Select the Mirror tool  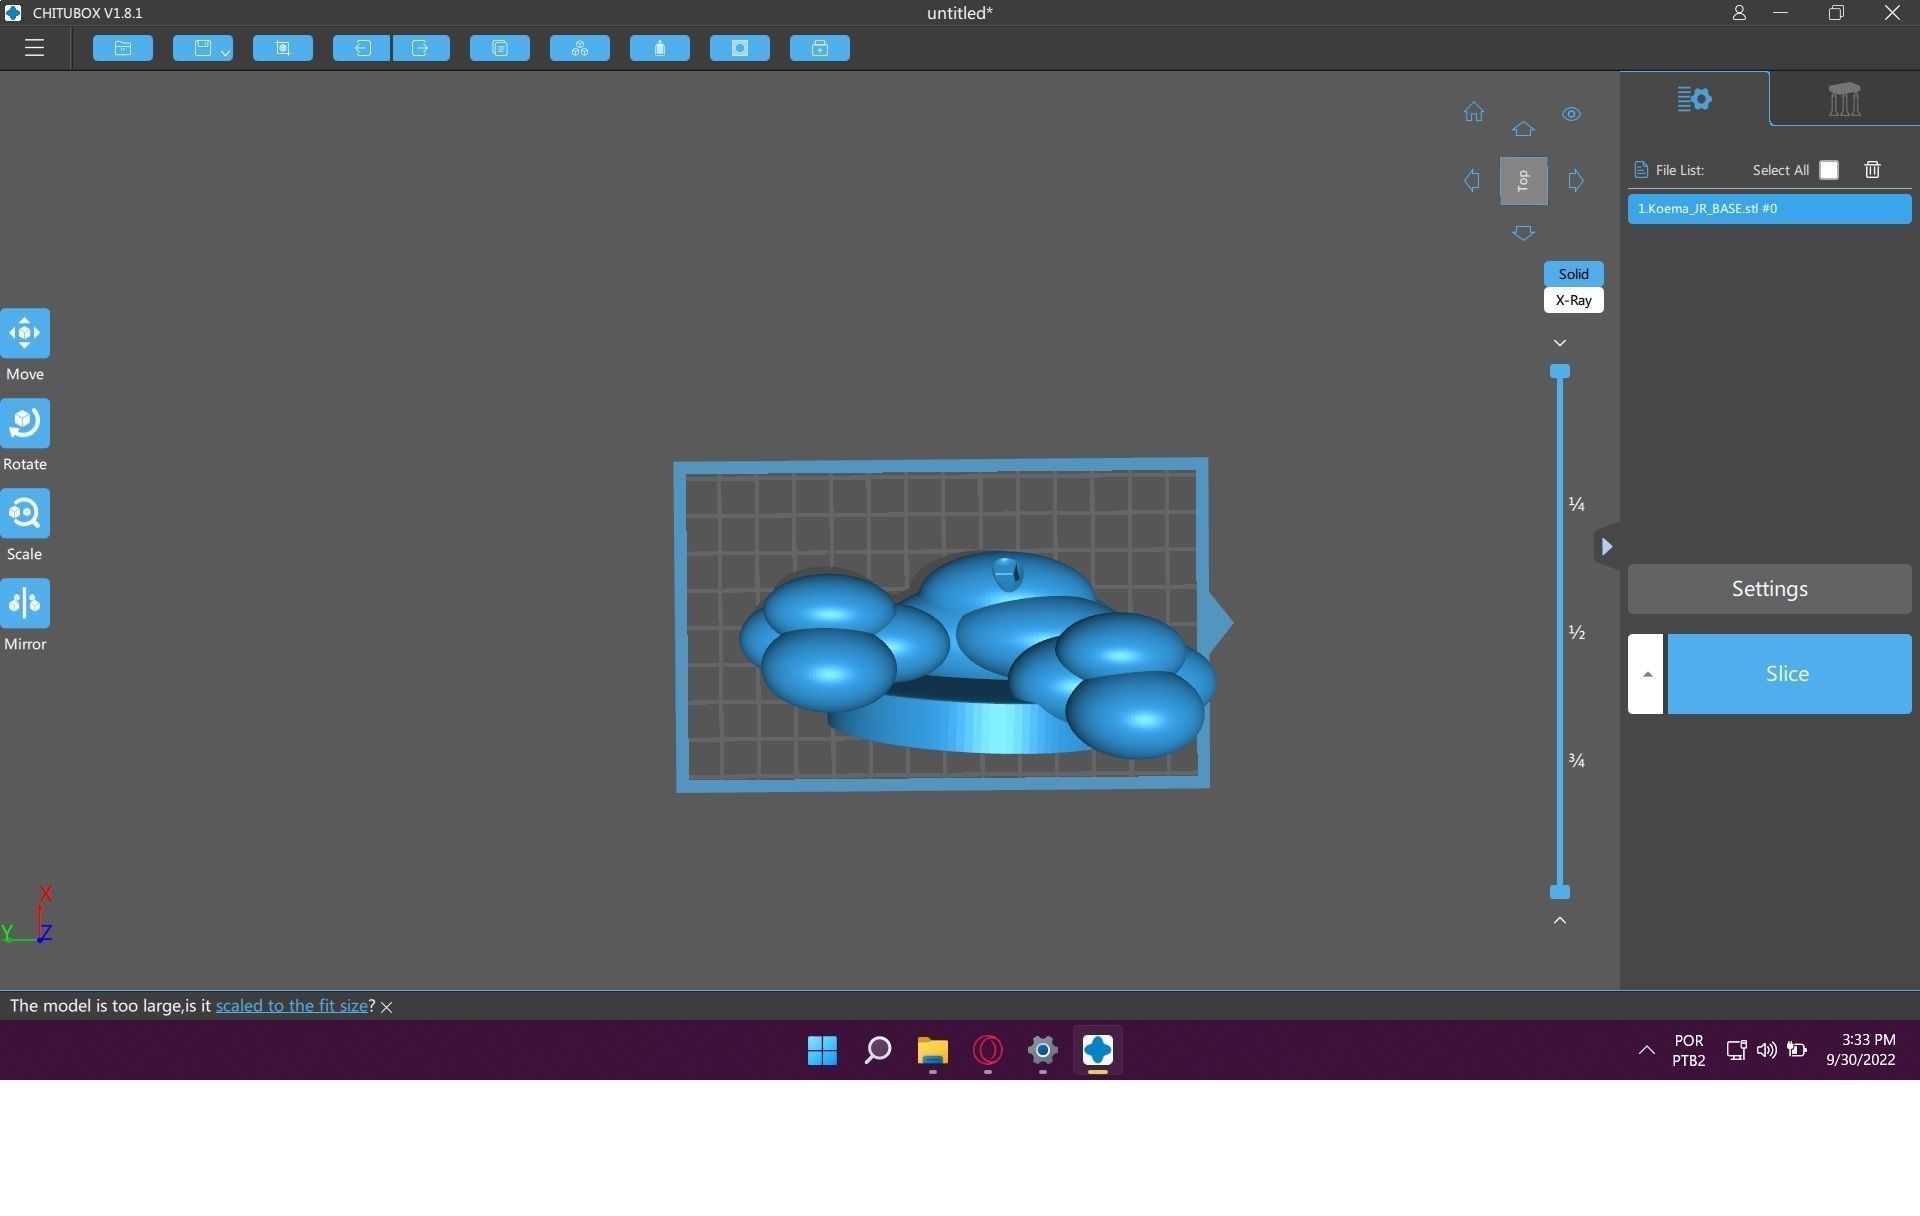click(25, 603)
